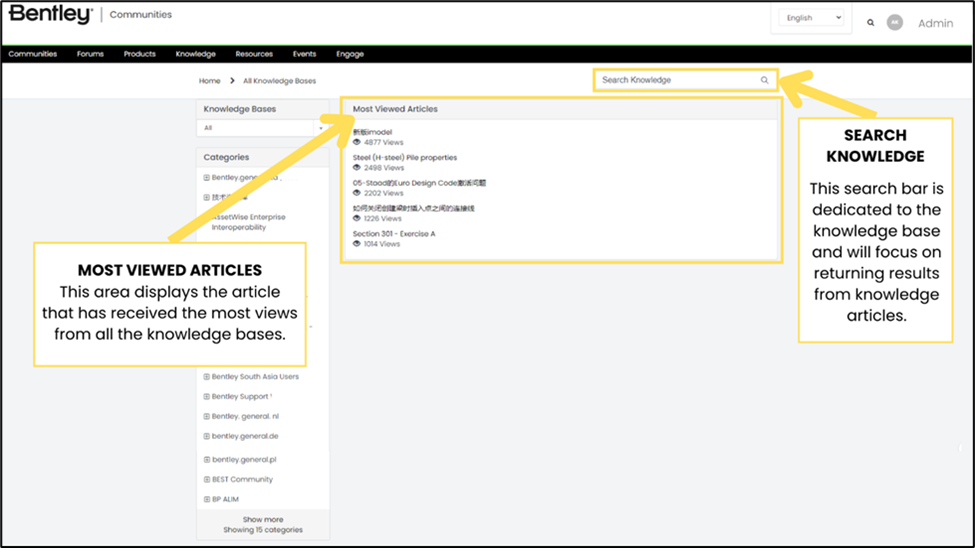Click the breadcrumb chevron after Home
The width and height of the screenshot is (975, 548).
[232, 81]
